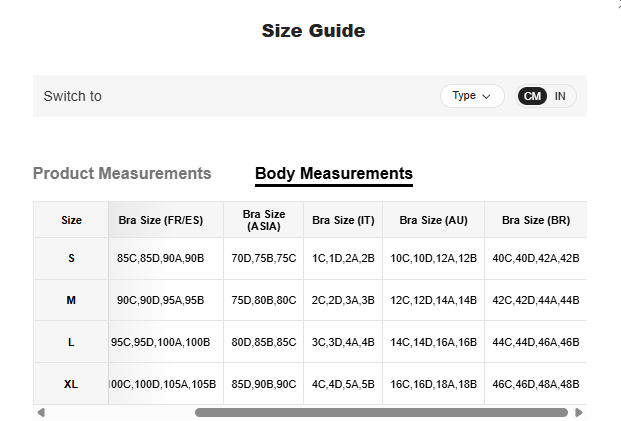This screenshot has width=621, height=421.
Task: Switch units to IN
Action: coord(560,96)
